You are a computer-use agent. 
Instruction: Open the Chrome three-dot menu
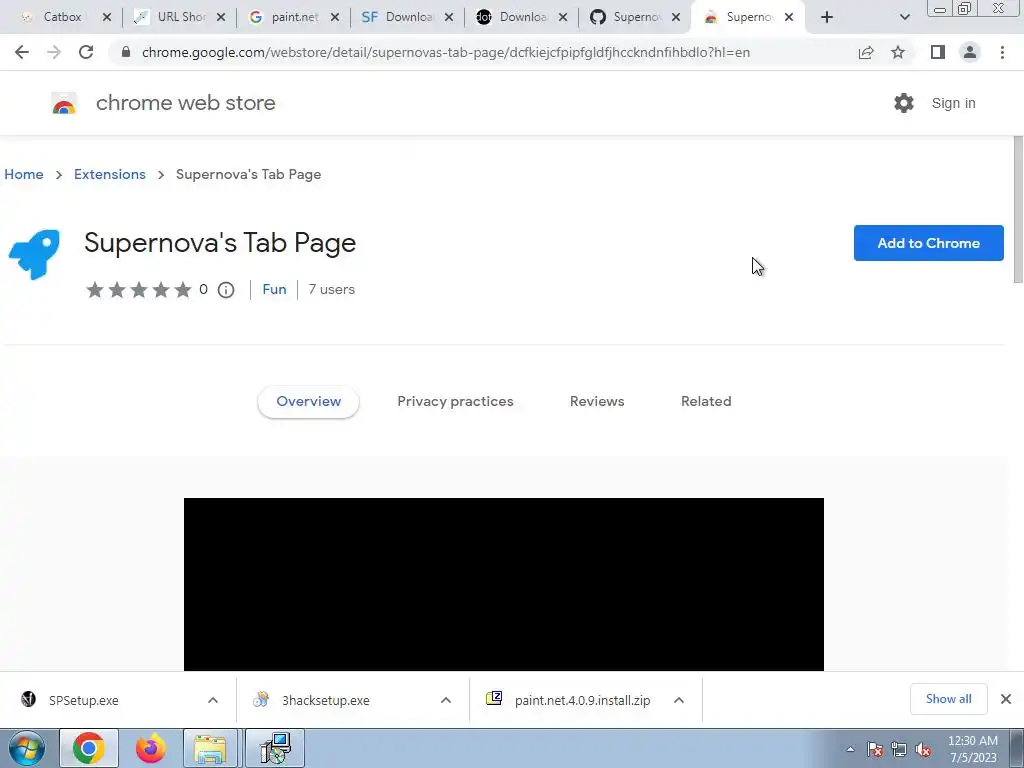coord(1002,52)
